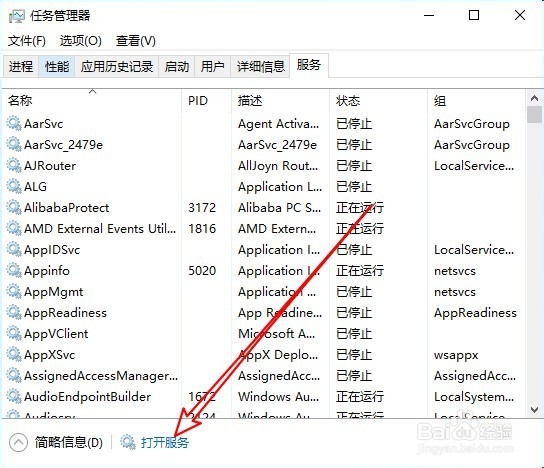544x468 pixels.
Task: Sort by the 名称 column header
Action: [x=92, y=101]
